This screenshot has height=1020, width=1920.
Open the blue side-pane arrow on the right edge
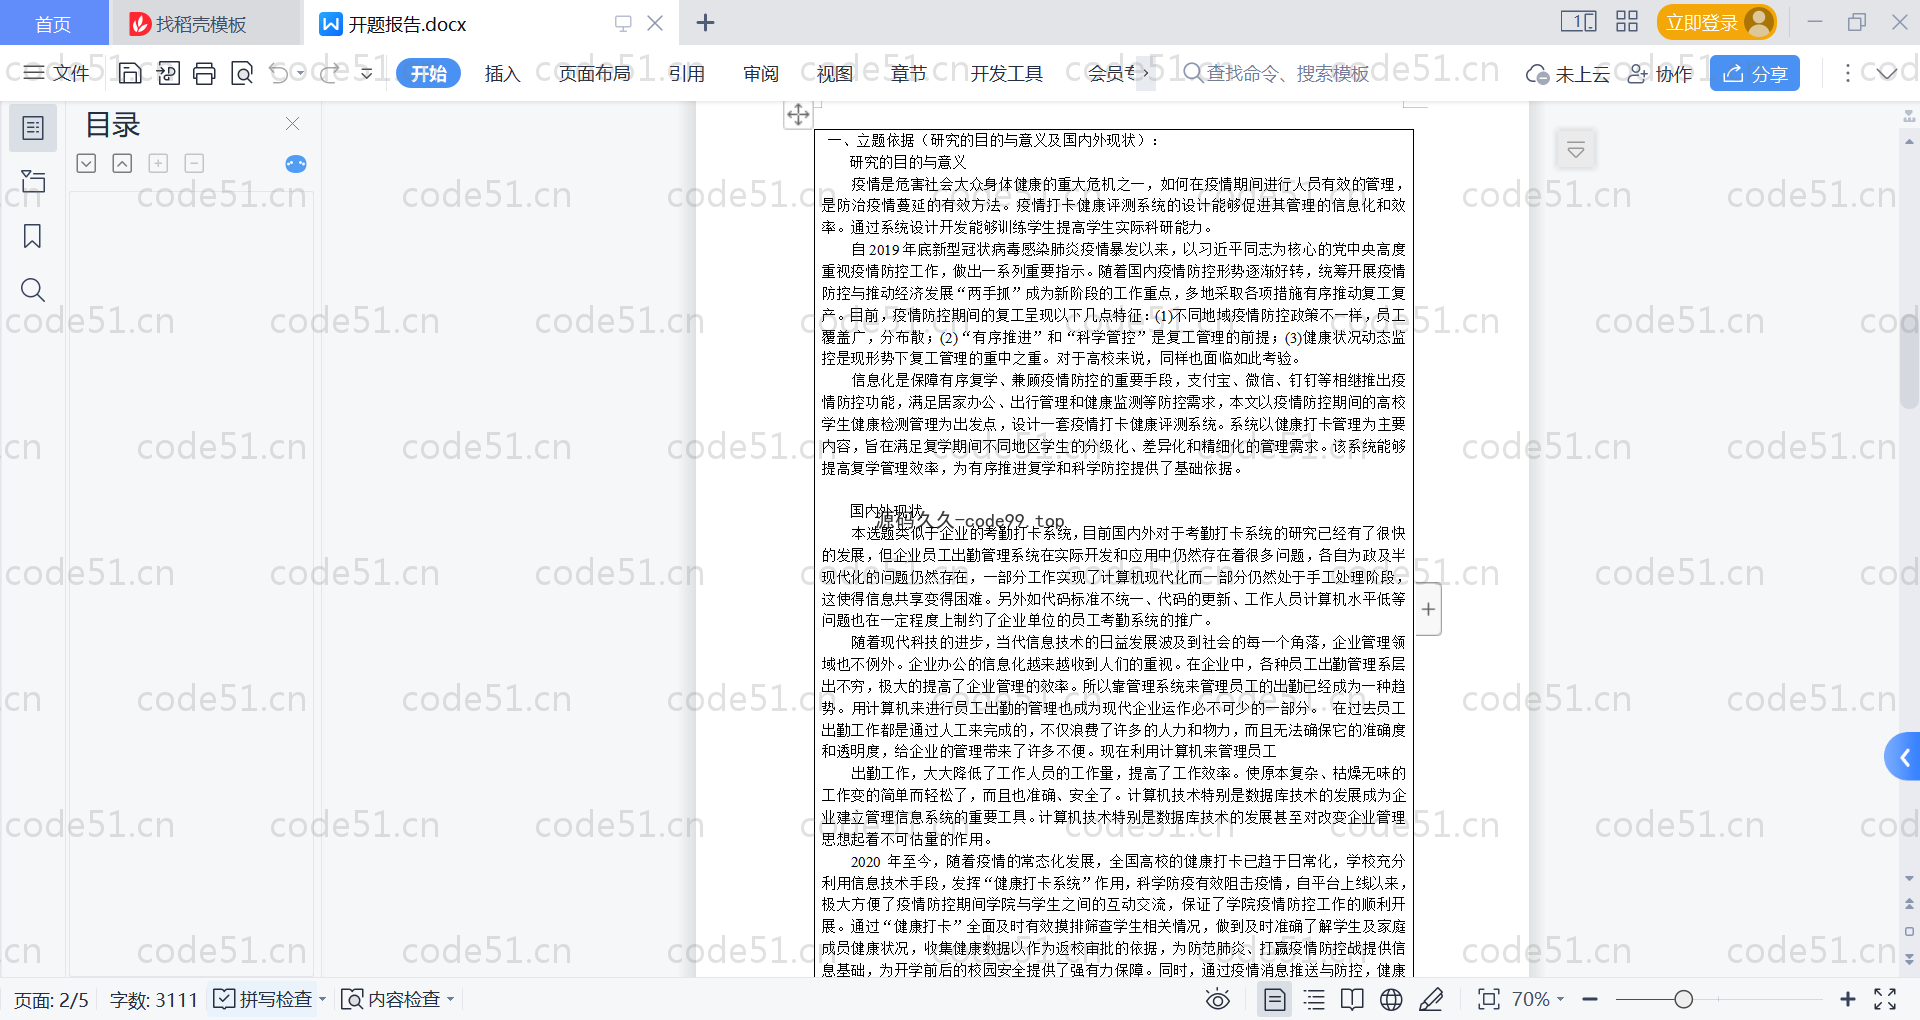click(x=1903, y=757)
